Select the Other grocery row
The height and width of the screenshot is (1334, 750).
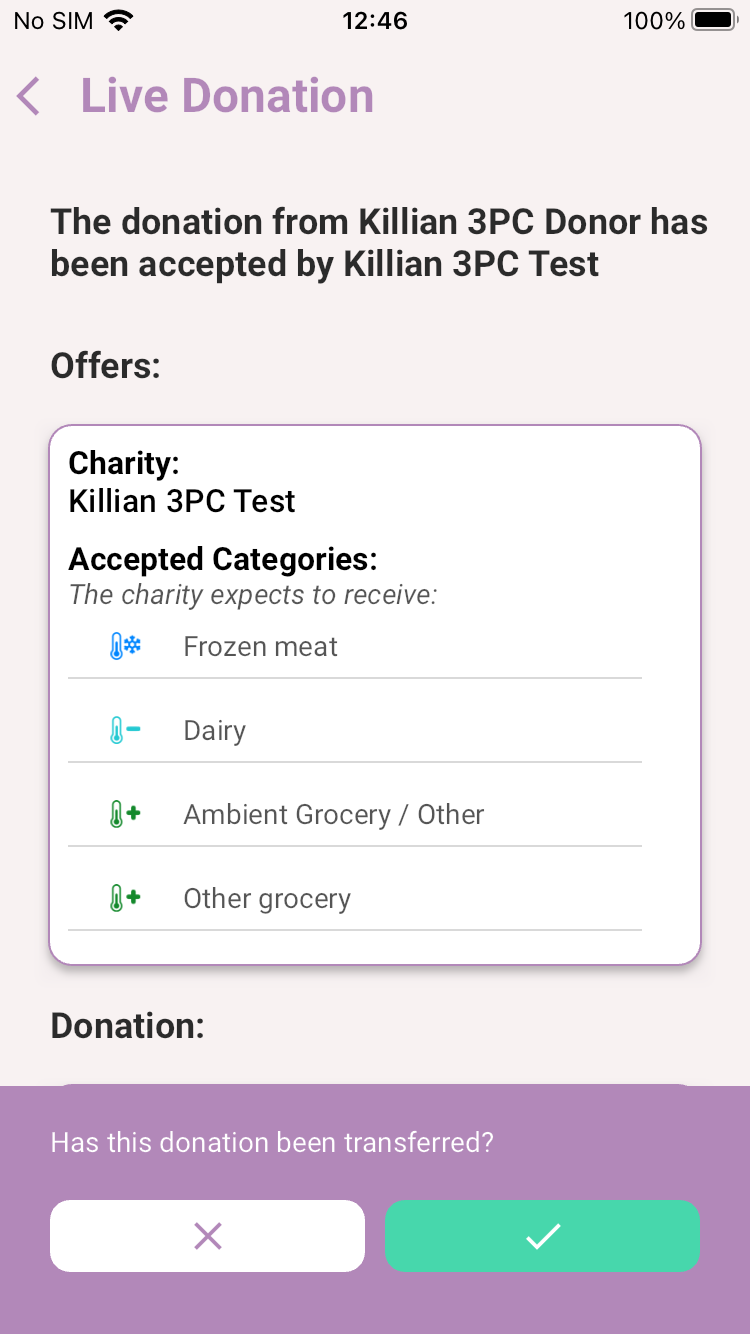[355, 899]
